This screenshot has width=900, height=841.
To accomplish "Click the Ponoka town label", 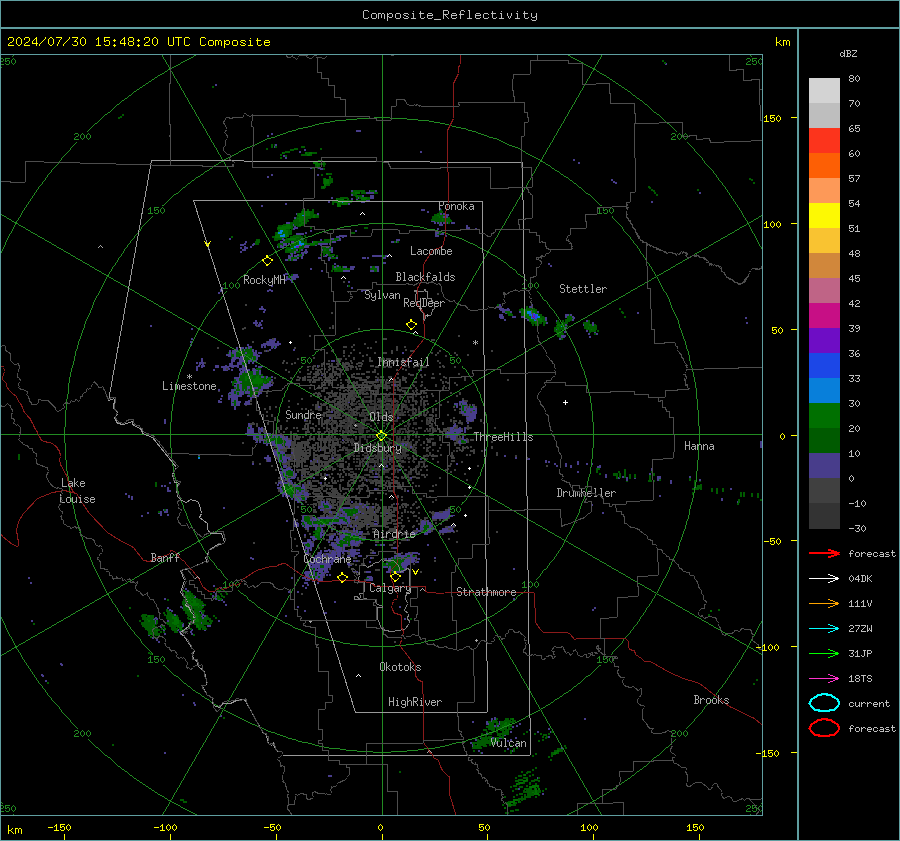I will tap(456, 206).
